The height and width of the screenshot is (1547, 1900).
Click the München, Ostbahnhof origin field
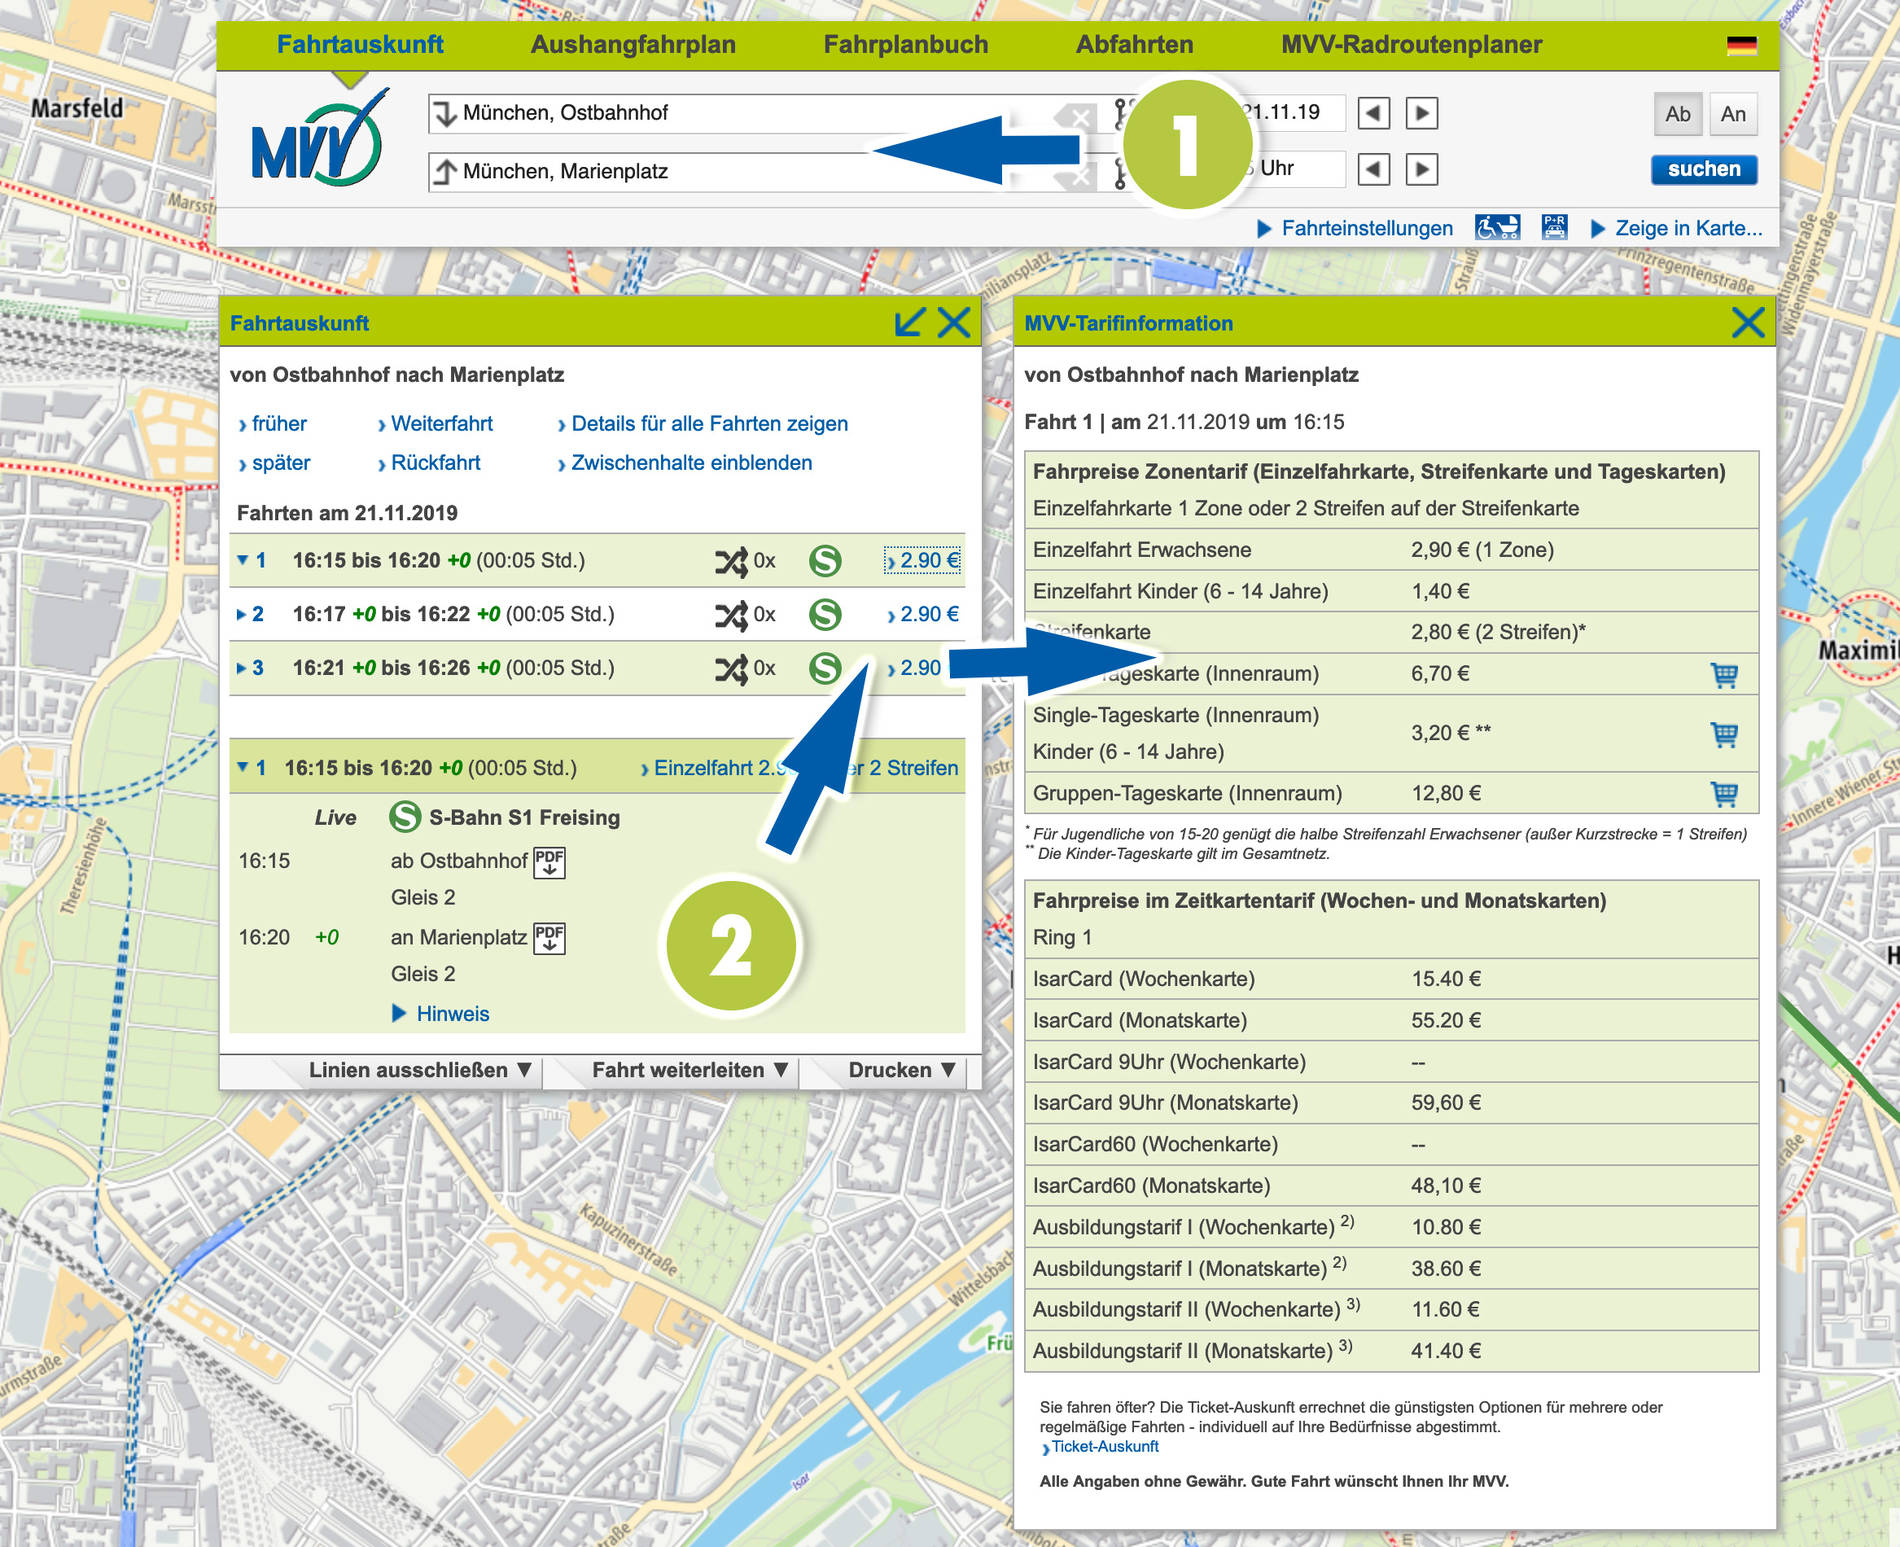coord(740,113)
